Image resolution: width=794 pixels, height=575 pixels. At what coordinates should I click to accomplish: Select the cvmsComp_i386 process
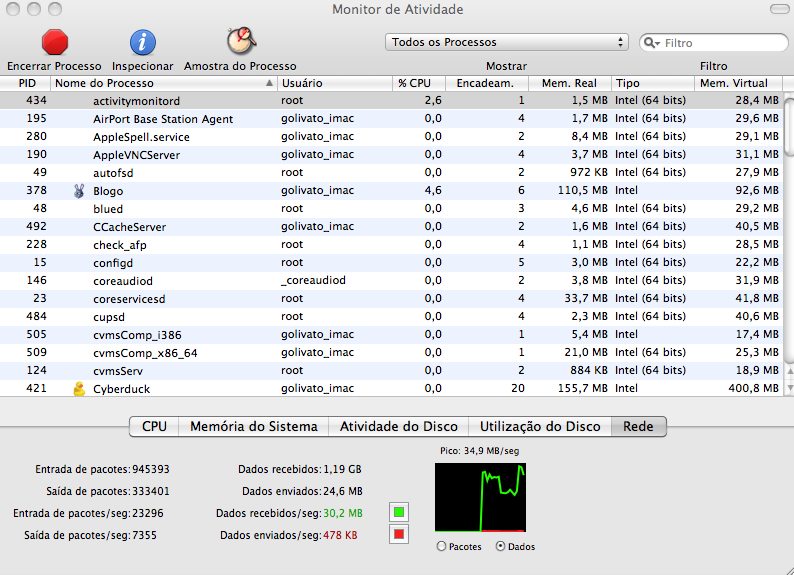pos(137,335)
